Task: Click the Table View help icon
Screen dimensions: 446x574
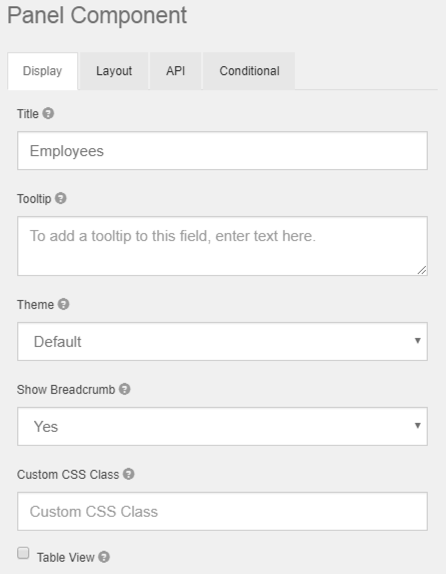Action: coord(104,557)
